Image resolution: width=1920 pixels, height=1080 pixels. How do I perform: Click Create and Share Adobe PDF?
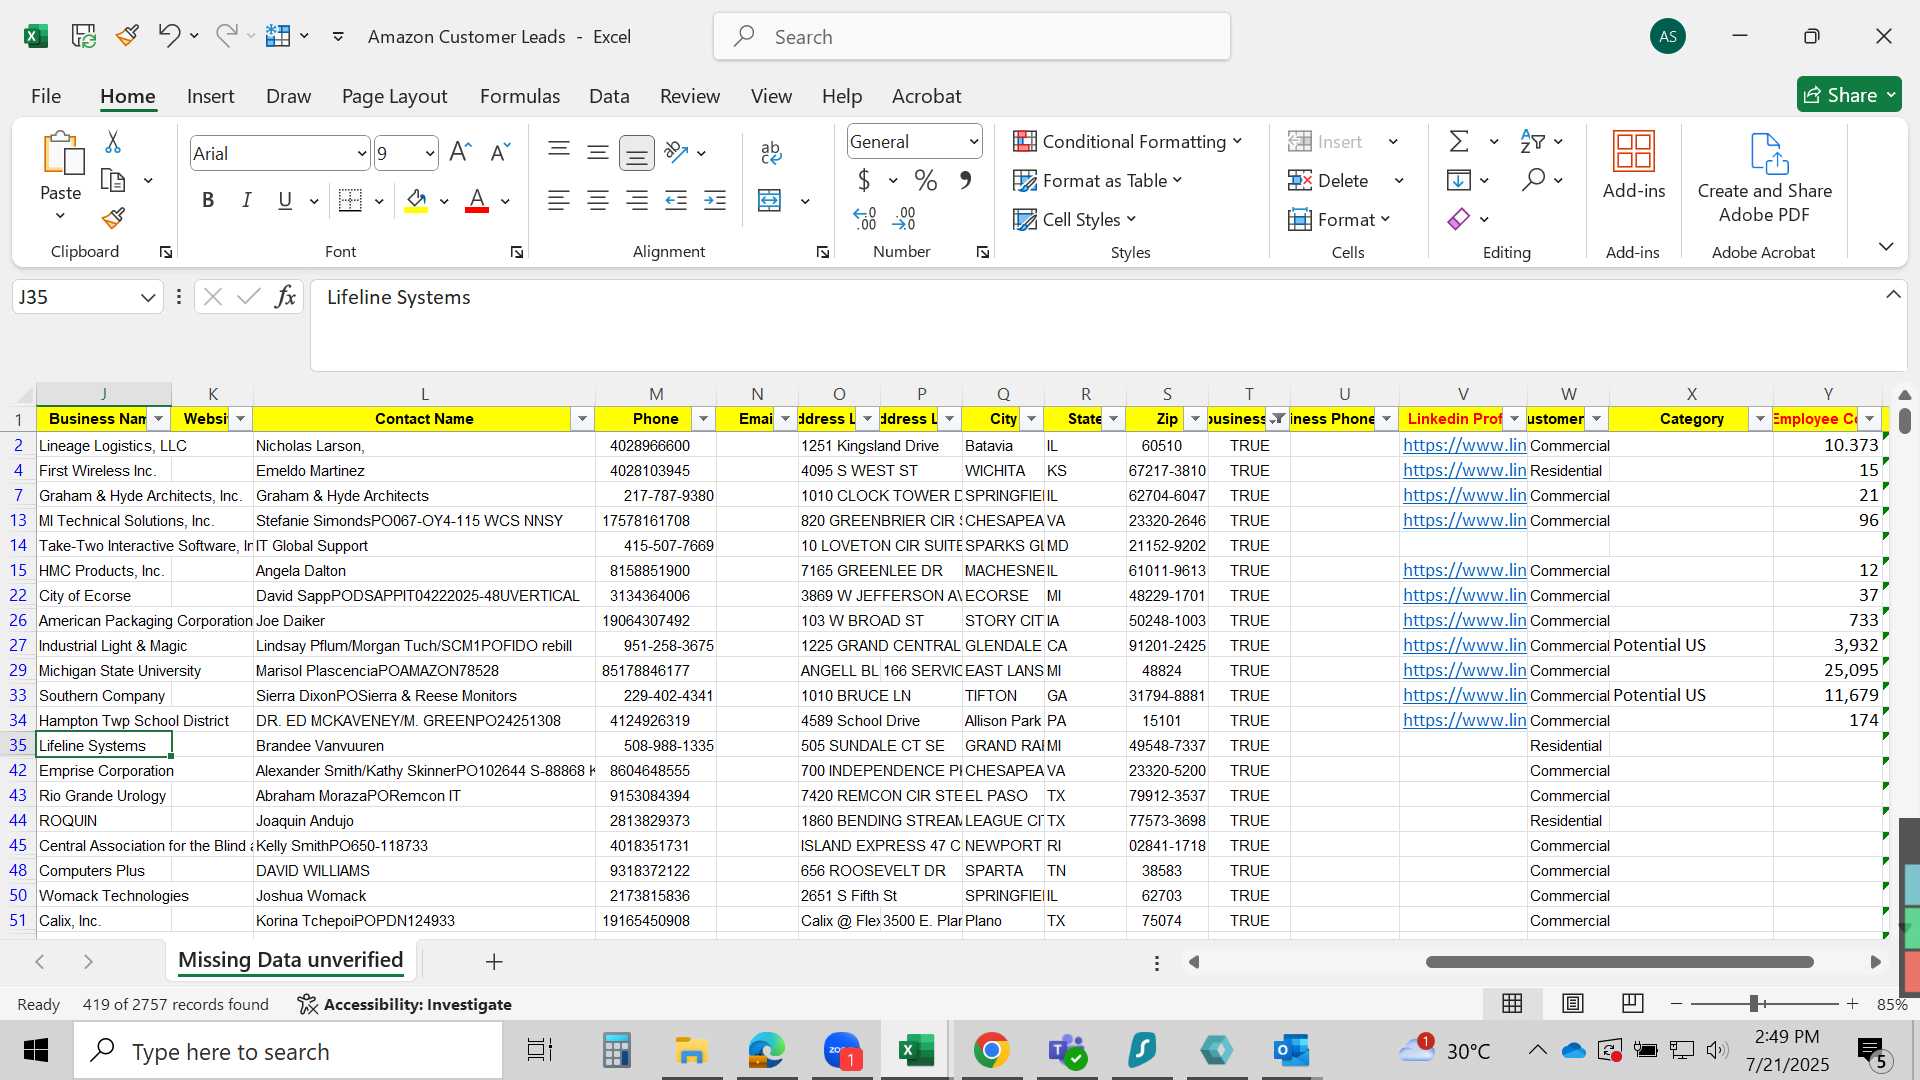(x=1765, y=178)
